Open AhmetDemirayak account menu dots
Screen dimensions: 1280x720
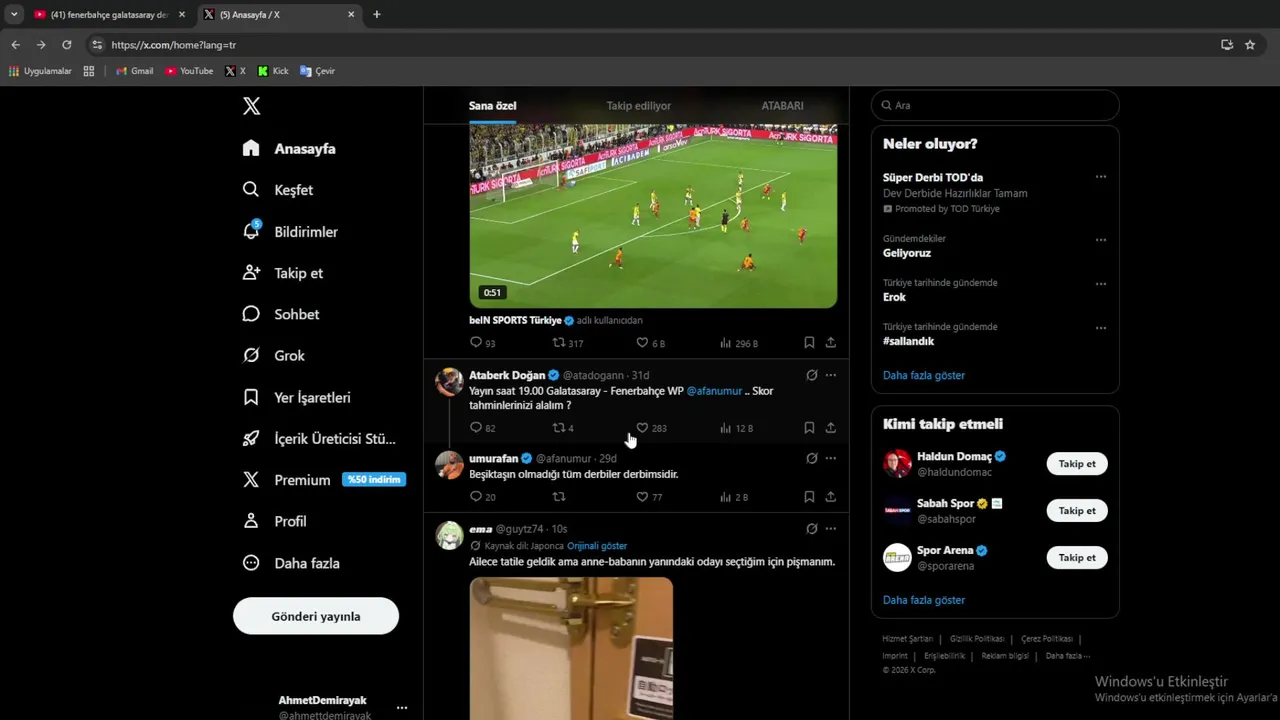point(401,707)
